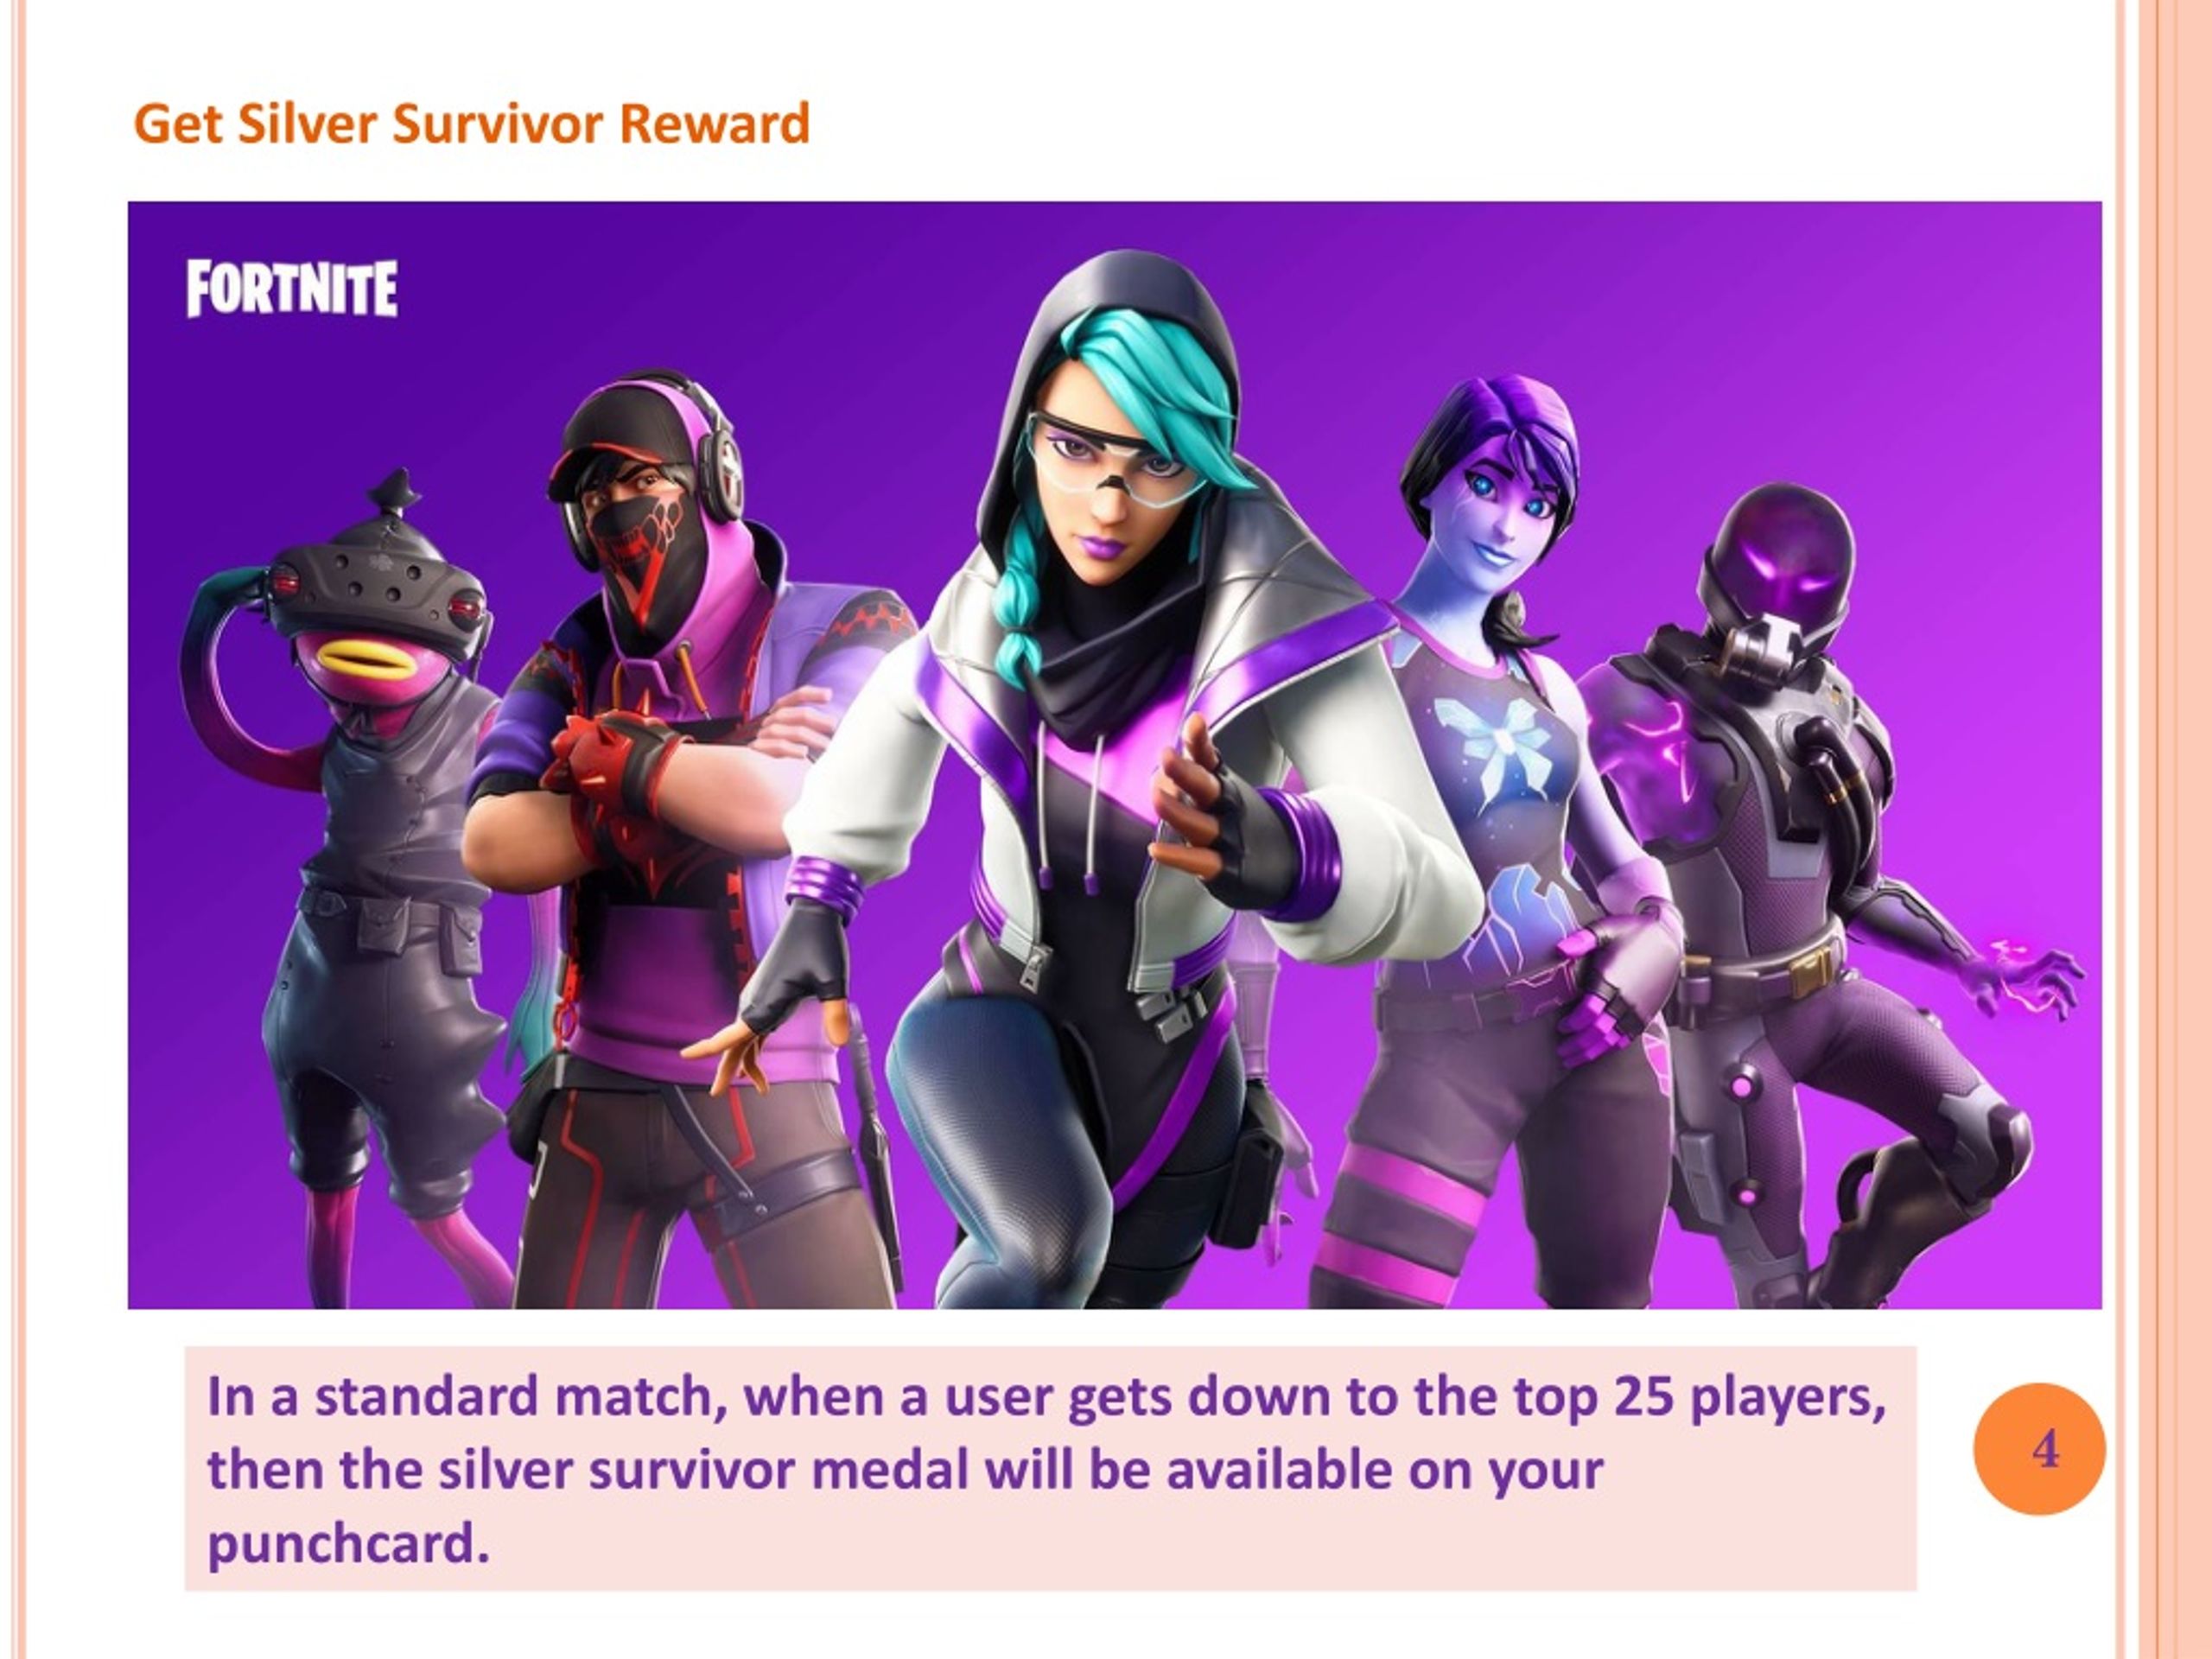
Task: Click the peach vertical border stripe at right
Action: (2175, 829)
